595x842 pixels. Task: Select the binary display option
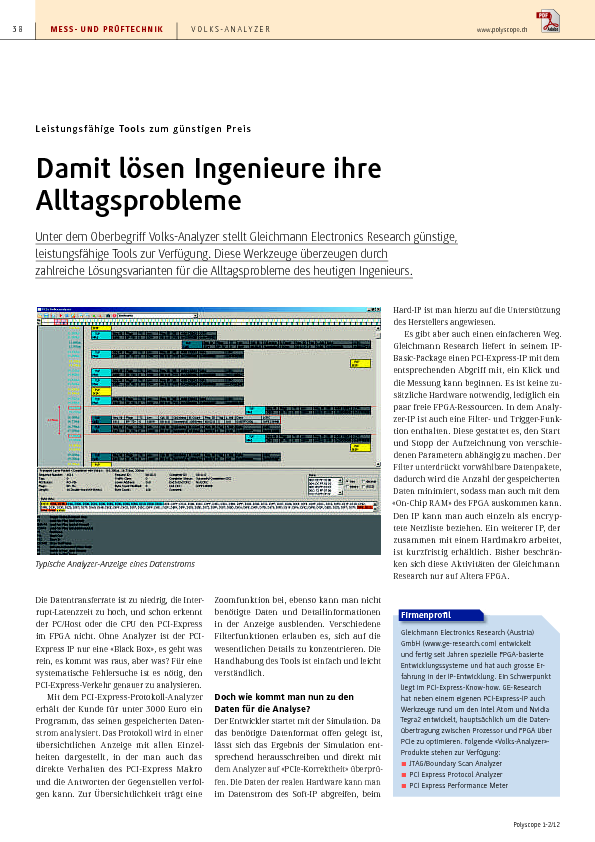point(348,487)
